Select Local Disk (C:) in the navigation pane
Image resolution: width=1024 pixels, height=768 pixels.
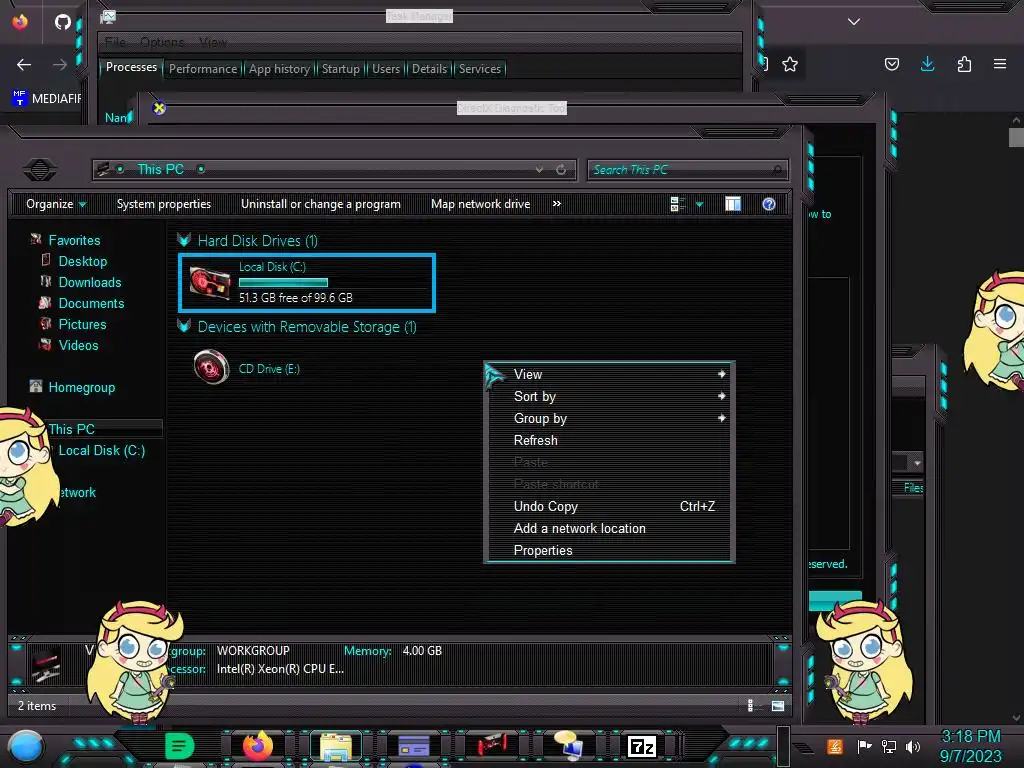(x=102, y=450)
